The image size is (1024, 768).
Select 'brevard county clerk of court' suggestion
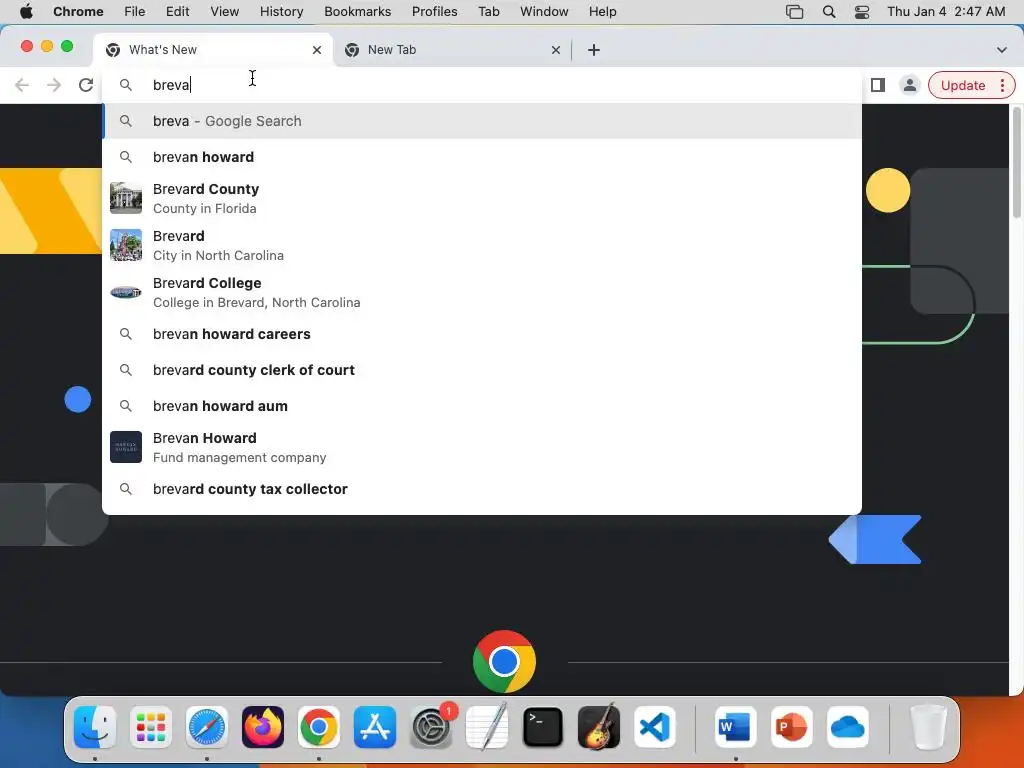482,370
